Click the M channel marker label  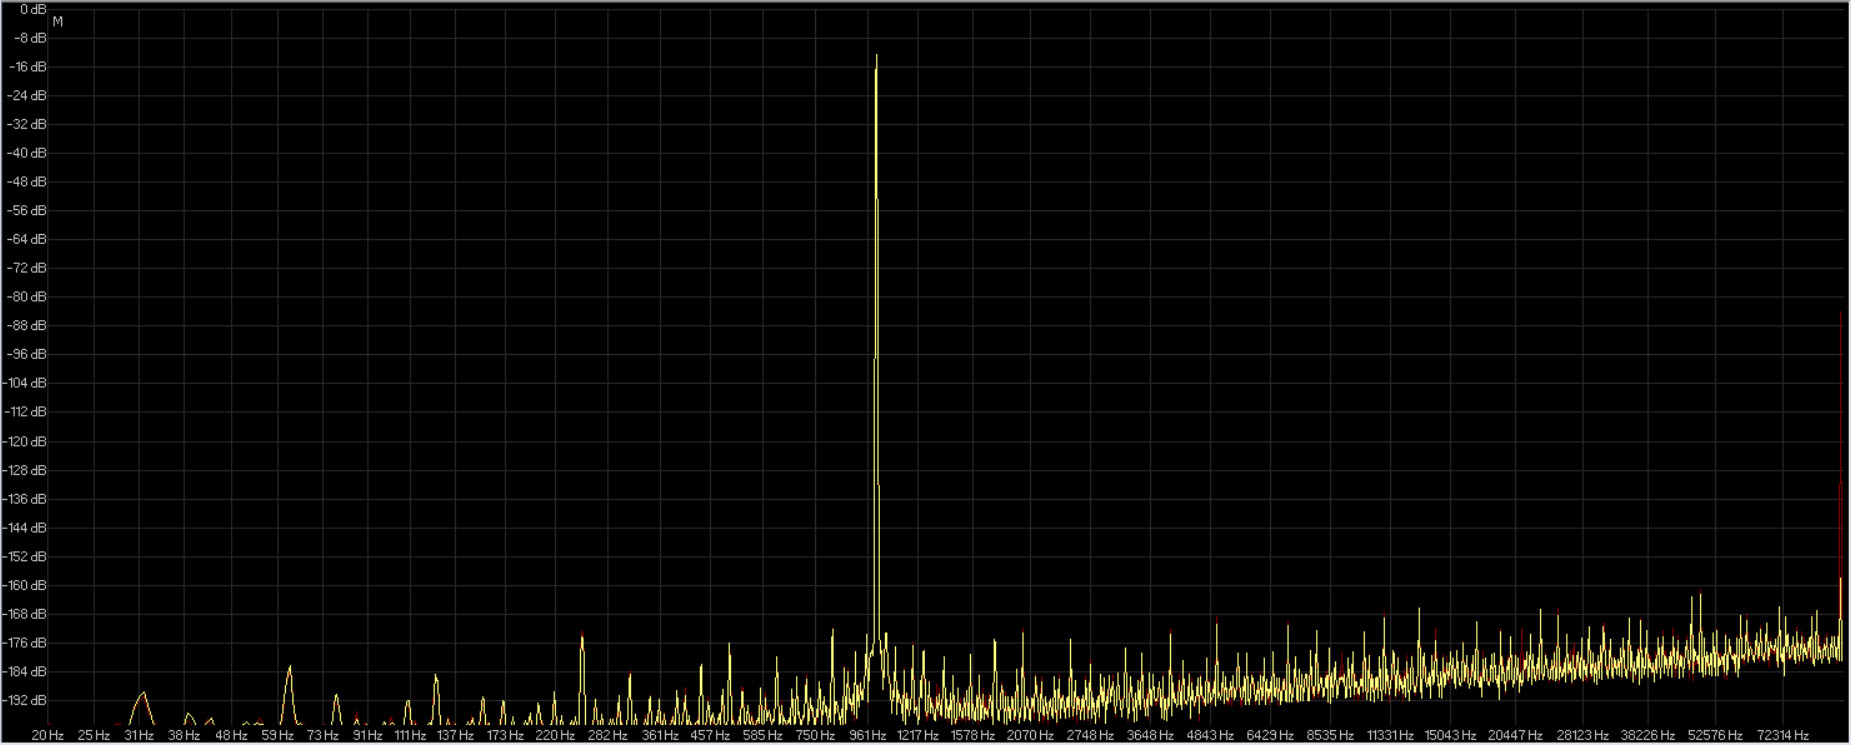(58, 22)
